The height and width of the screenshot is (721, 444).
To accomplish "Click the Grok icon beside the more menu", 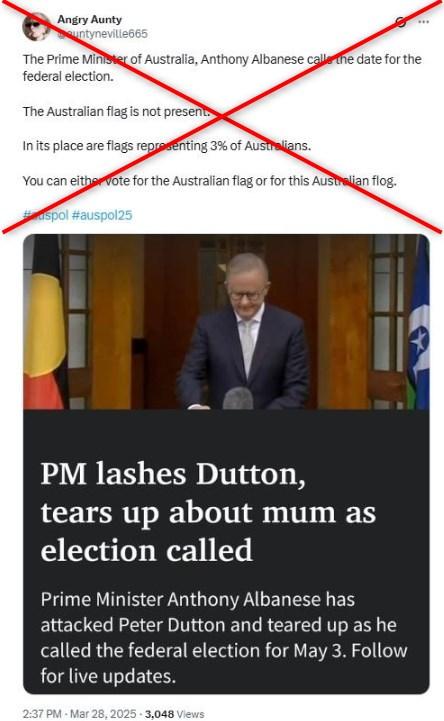I will (401, 22).
